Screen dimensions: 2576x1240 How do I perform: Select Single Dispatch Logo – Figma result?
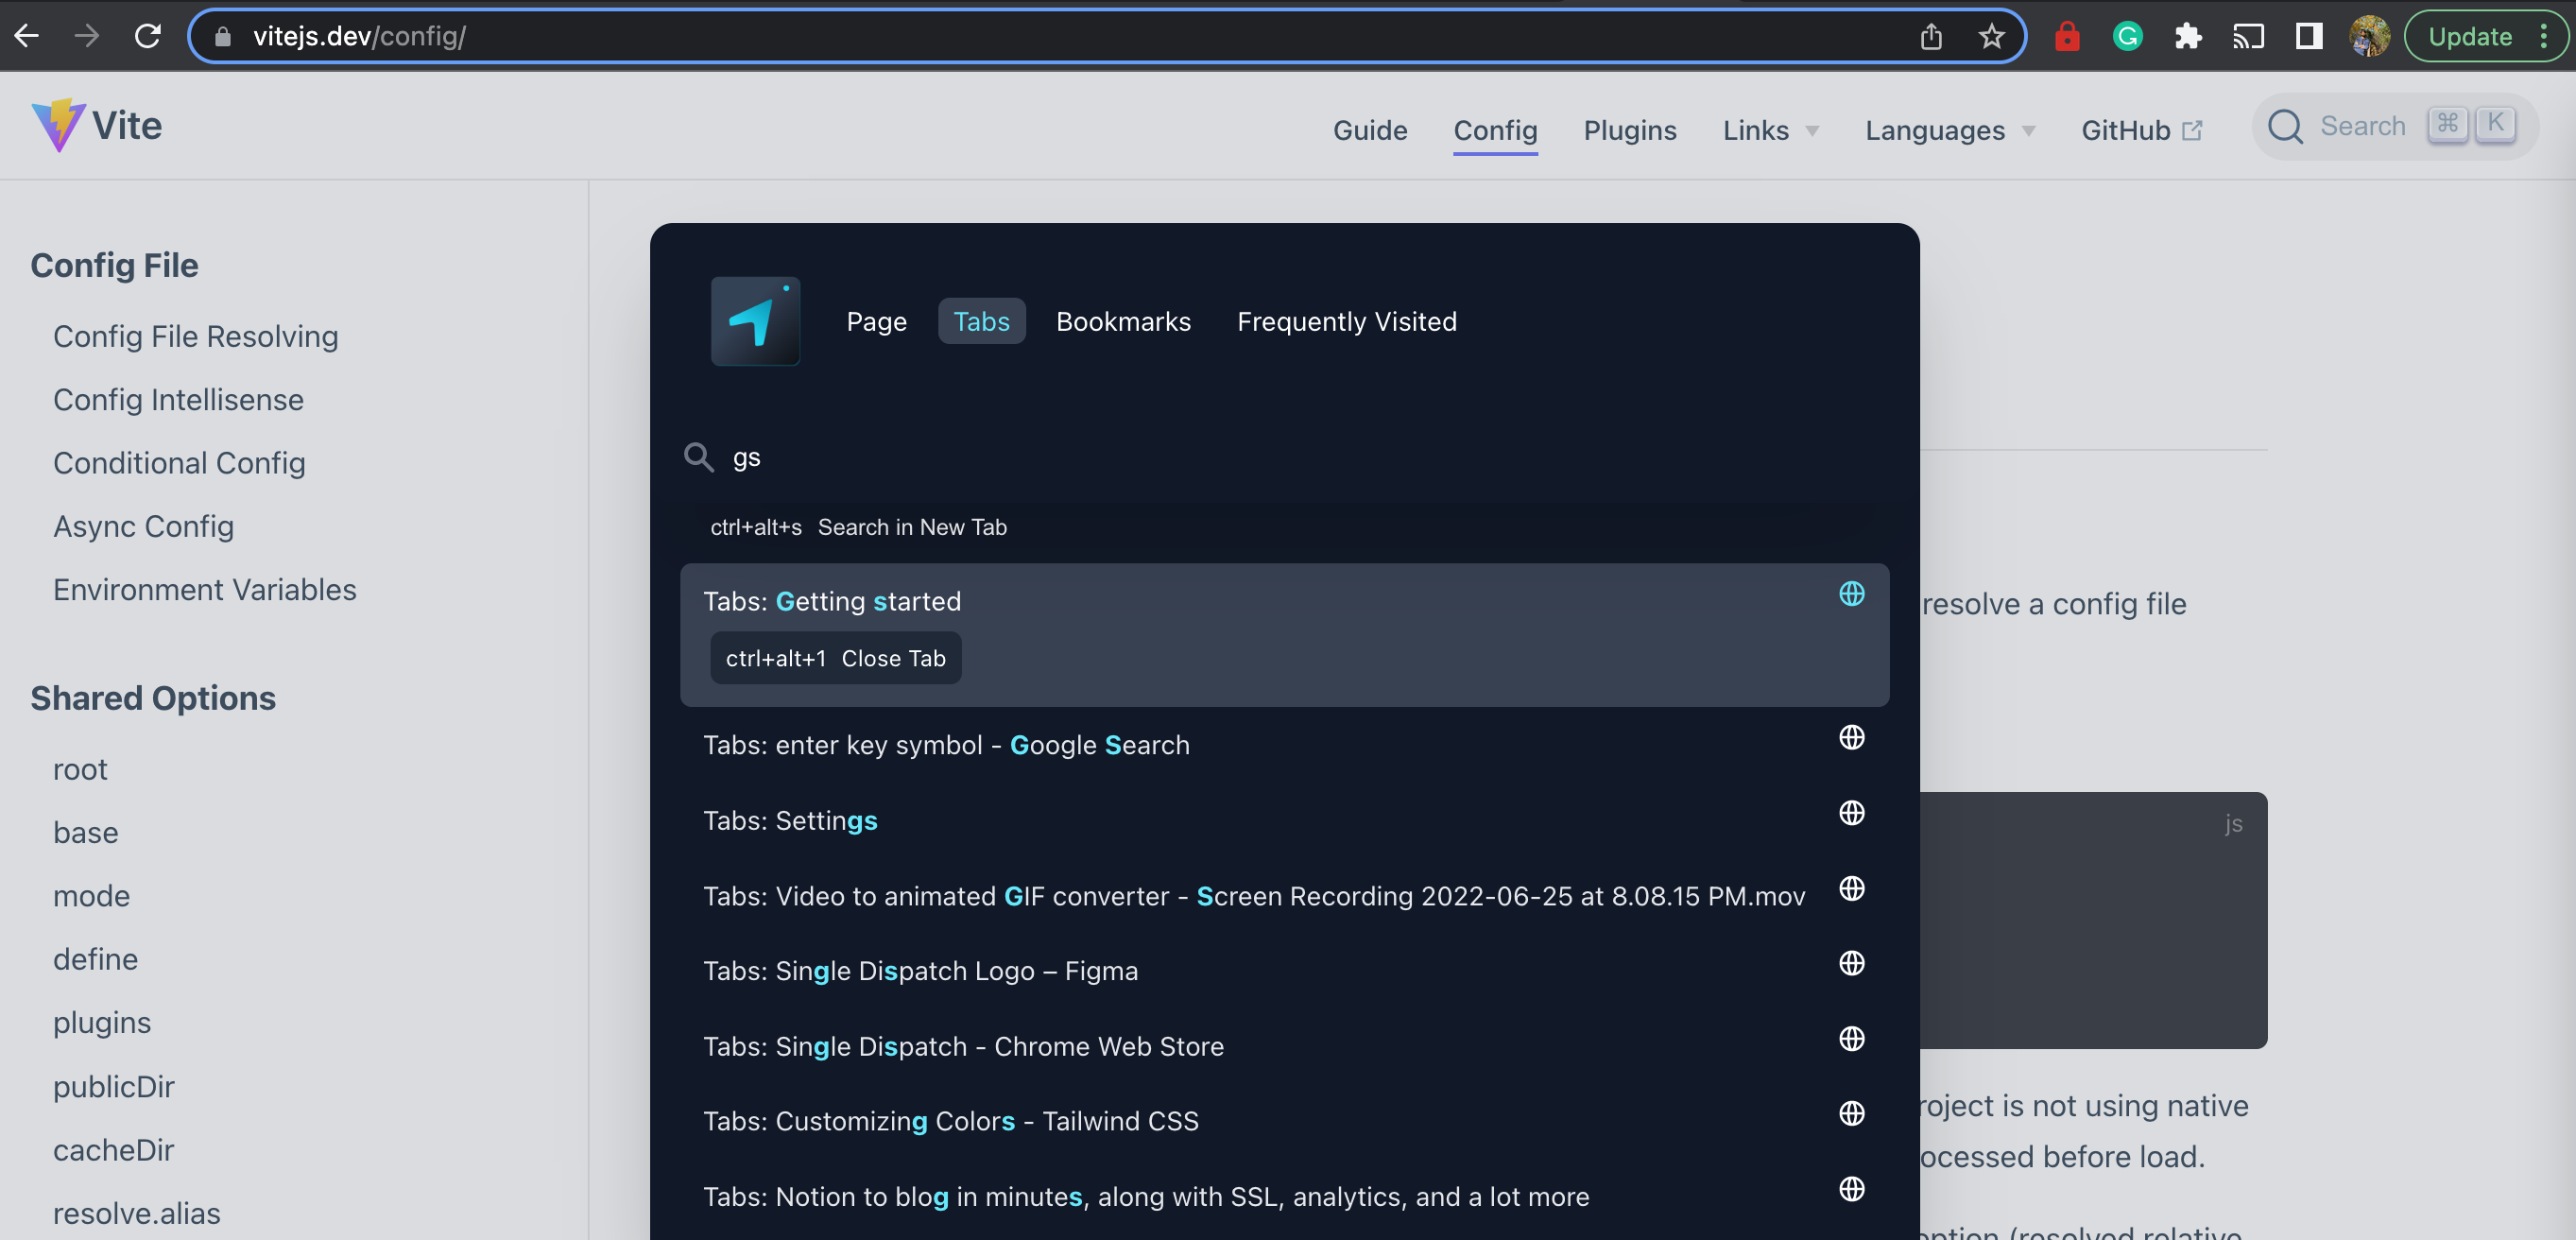coord(1284,971)
